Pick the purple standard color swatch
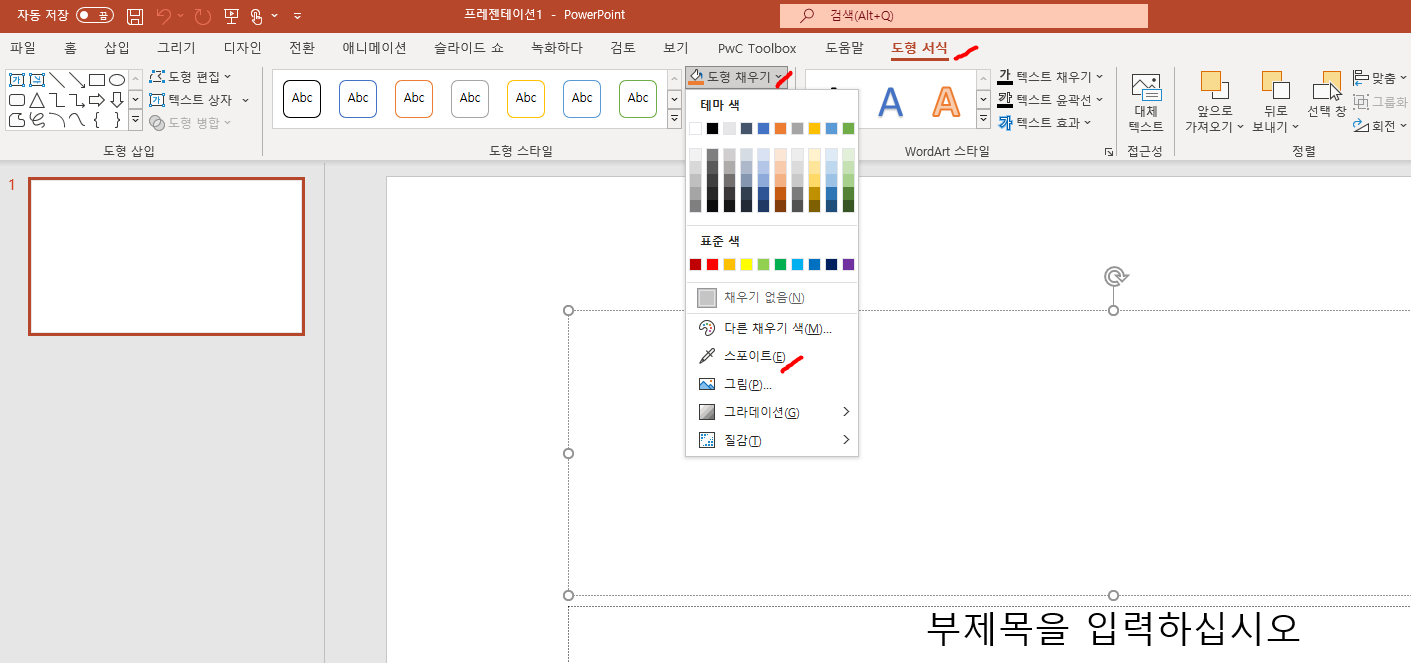Viewport: 1411px width, 663px height. (848, 264)
